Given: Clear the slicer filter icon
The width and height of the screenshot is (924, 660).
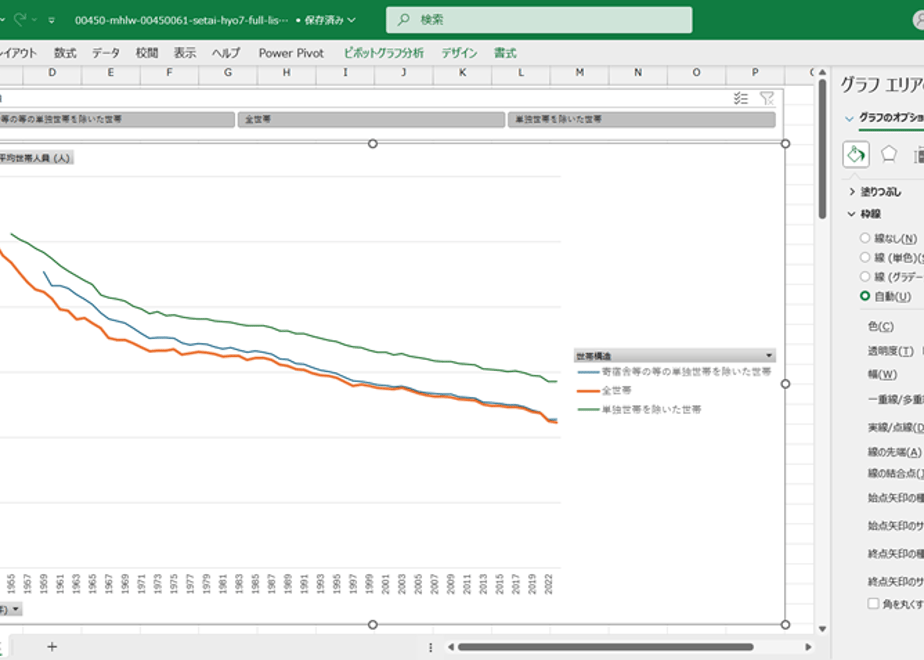Looking at the screenshot, I should 767,98.
